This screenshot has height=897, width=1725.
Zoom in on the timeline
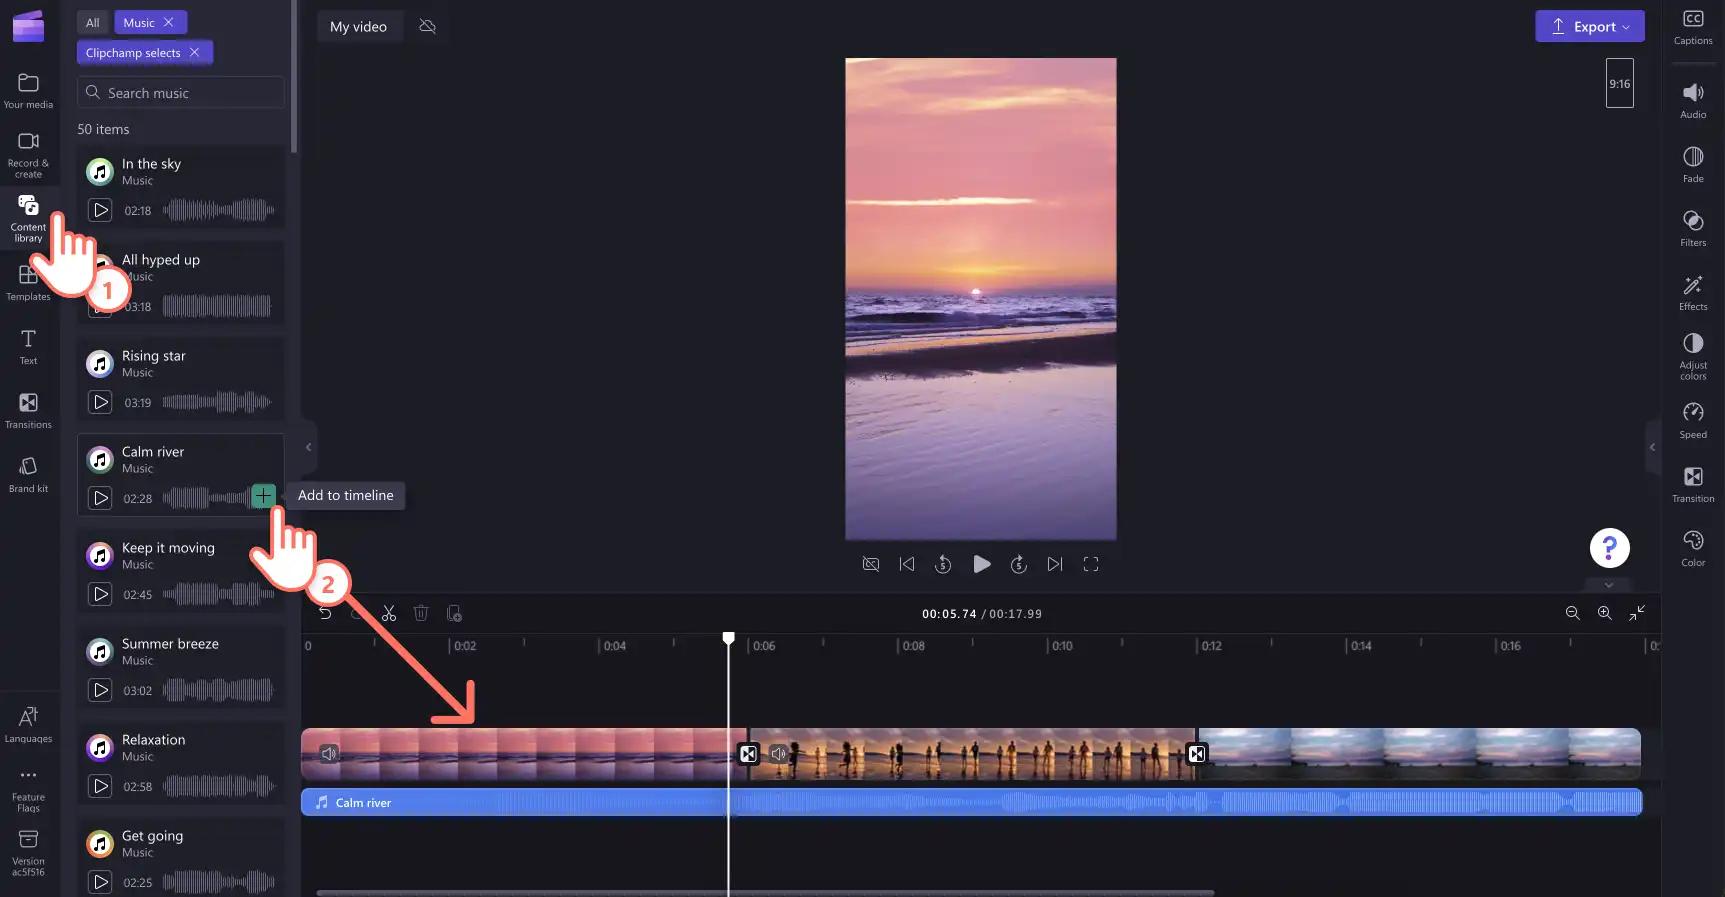1604,613
